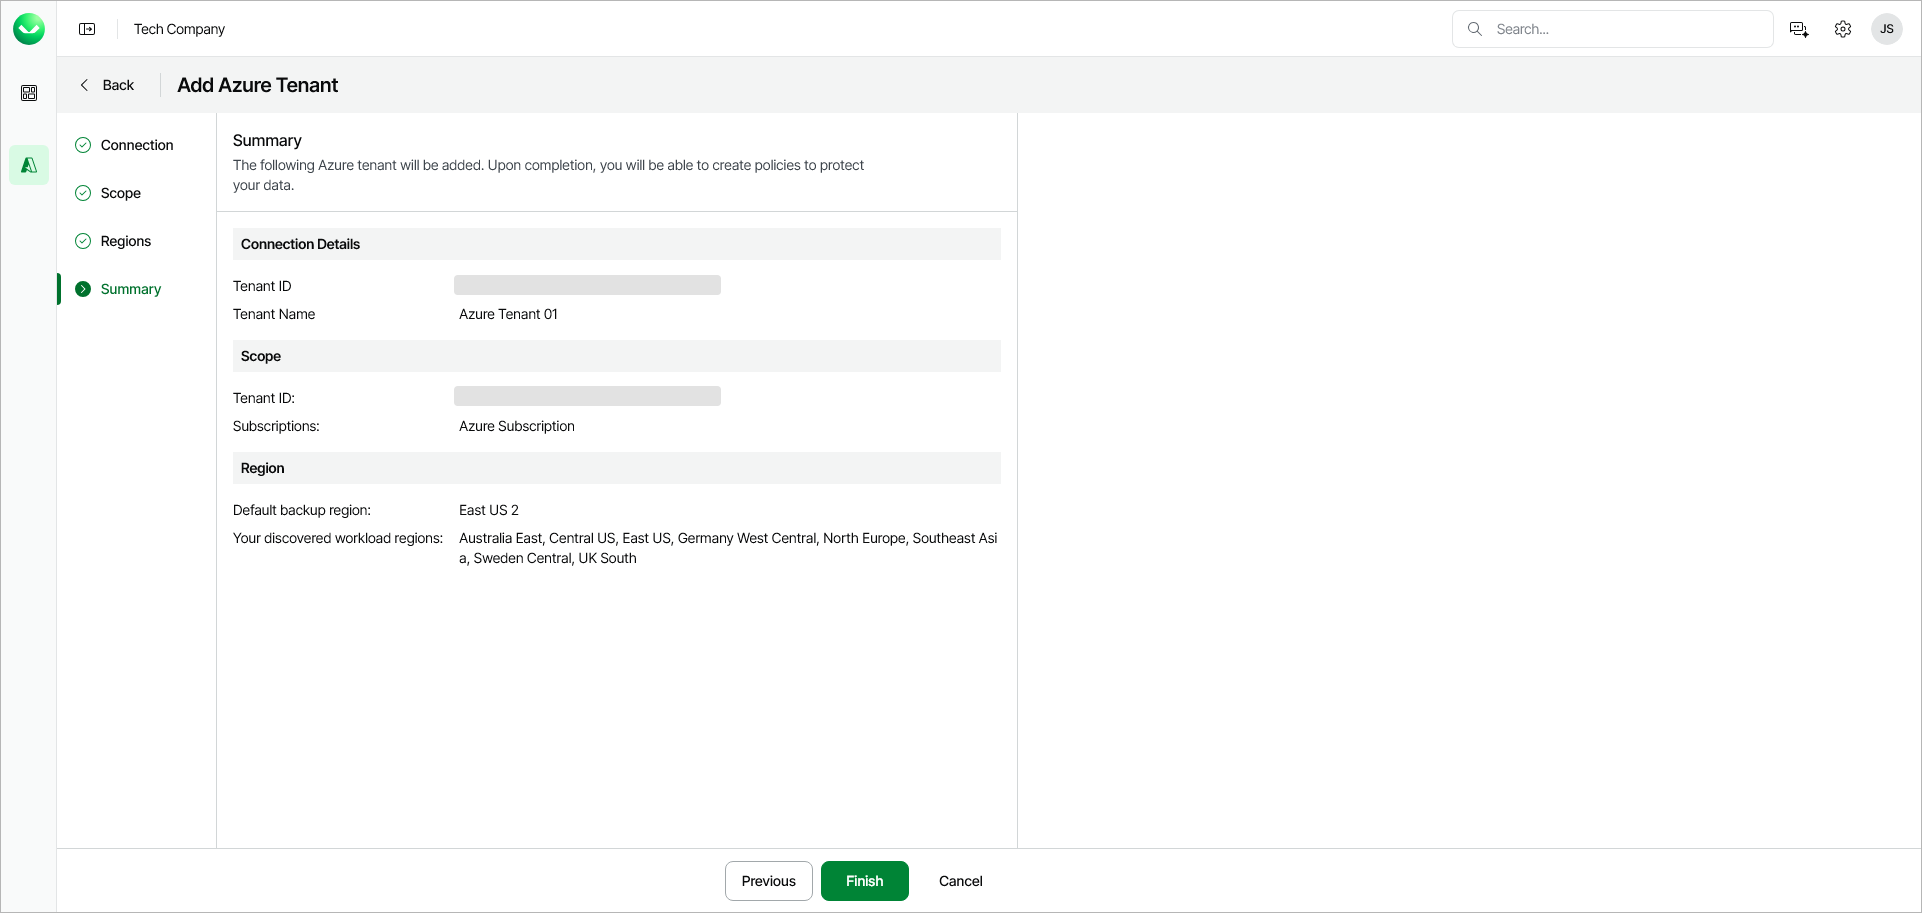
Task: Click the Finish button
Action: coord(865,881)
